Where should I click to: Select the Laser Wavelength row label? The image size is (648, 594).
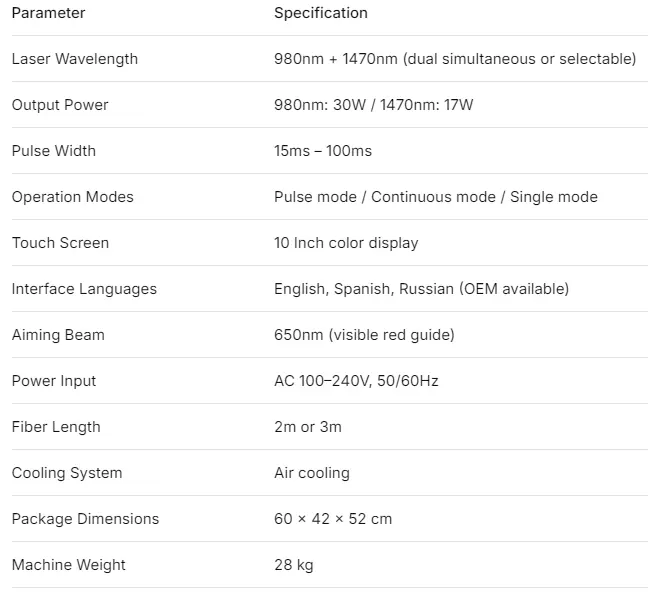[x=75, y=59]
